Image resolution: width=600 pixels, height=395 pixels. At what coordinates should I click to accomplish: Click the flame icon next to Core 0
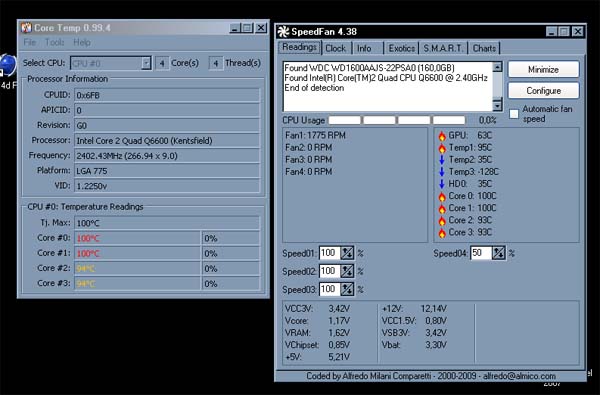tap(442, 196)
